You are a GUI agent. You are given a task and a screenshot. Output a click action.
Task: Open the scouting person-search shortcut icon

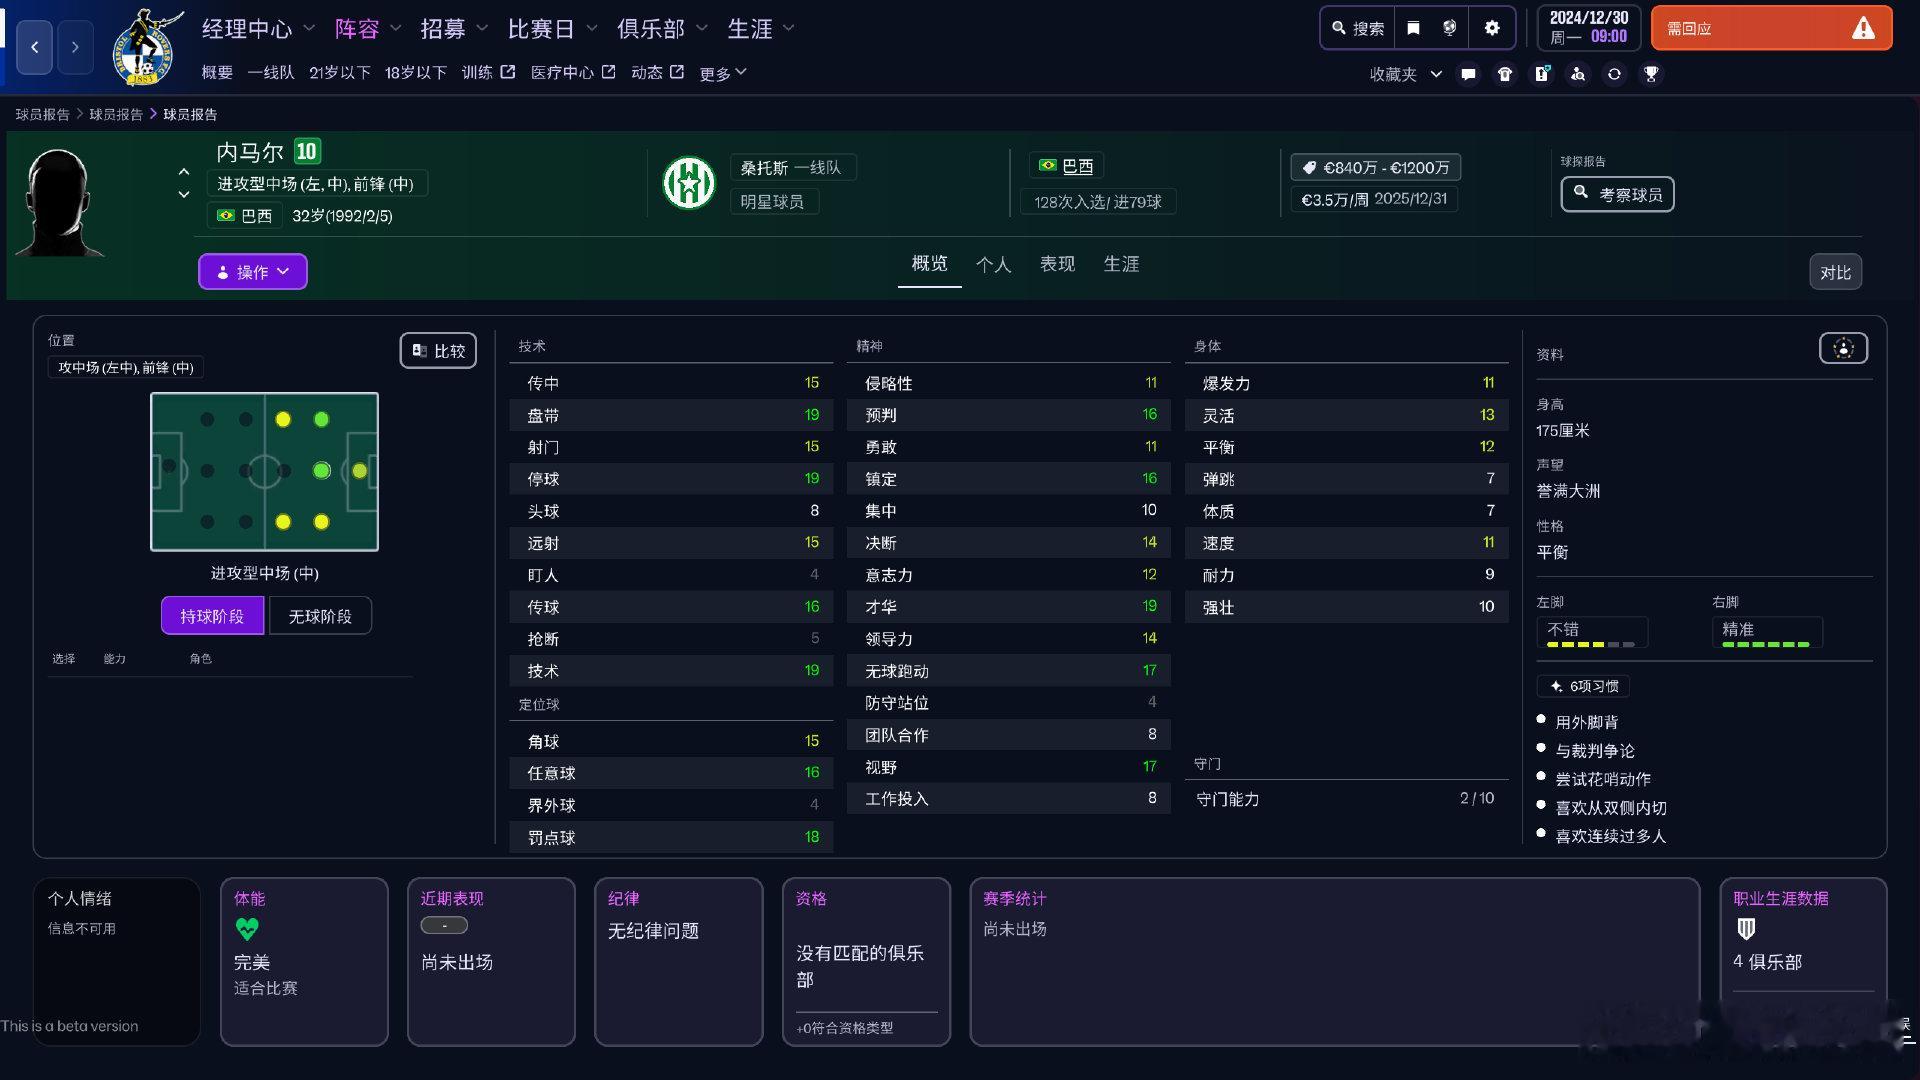pos(1578,74)
